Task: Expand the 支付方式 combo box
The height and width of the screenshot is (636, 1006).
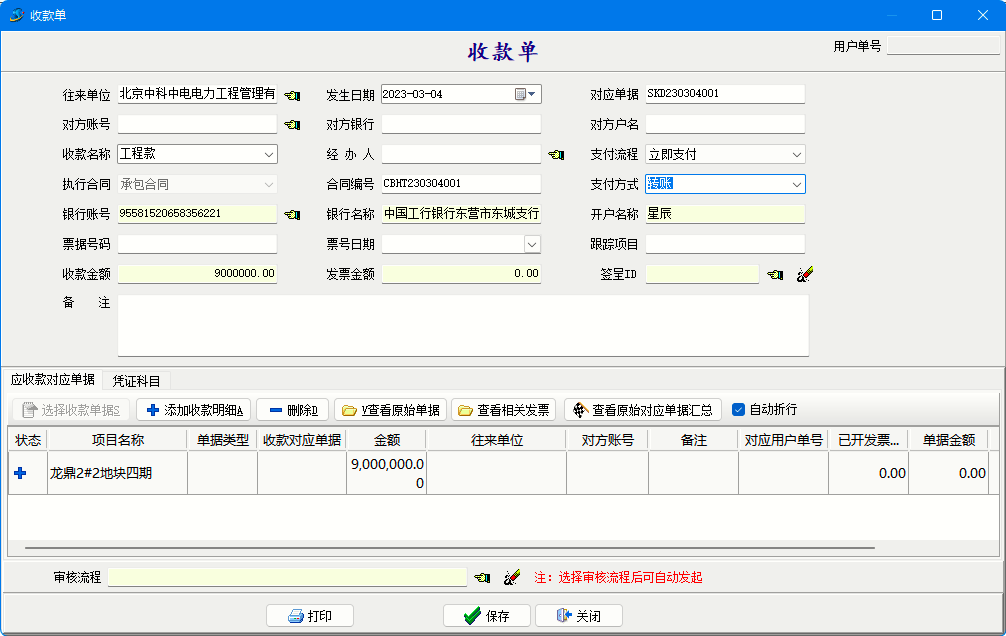Action: coord(796,184)
